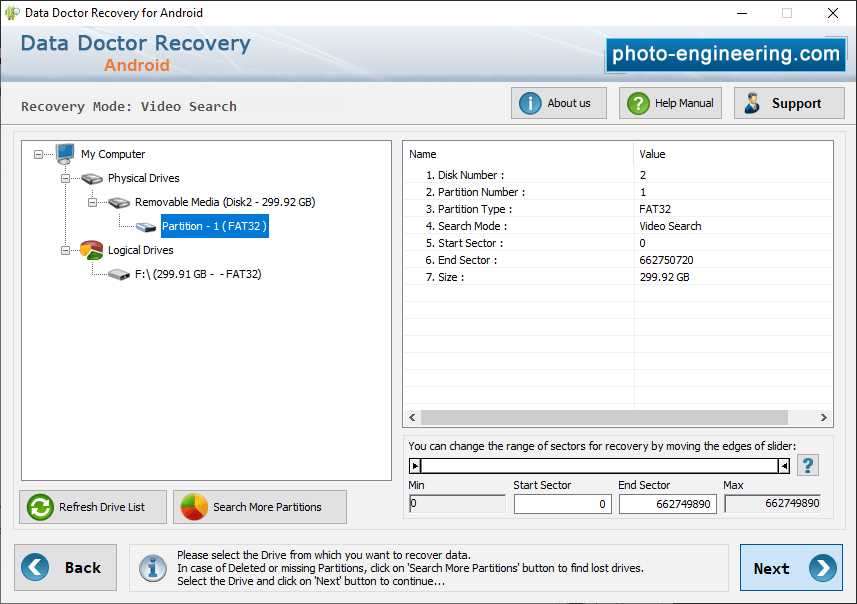Click the green question mark Help icon
The image size is (857, 604).
pyautogui.click(x=638, y=103)
